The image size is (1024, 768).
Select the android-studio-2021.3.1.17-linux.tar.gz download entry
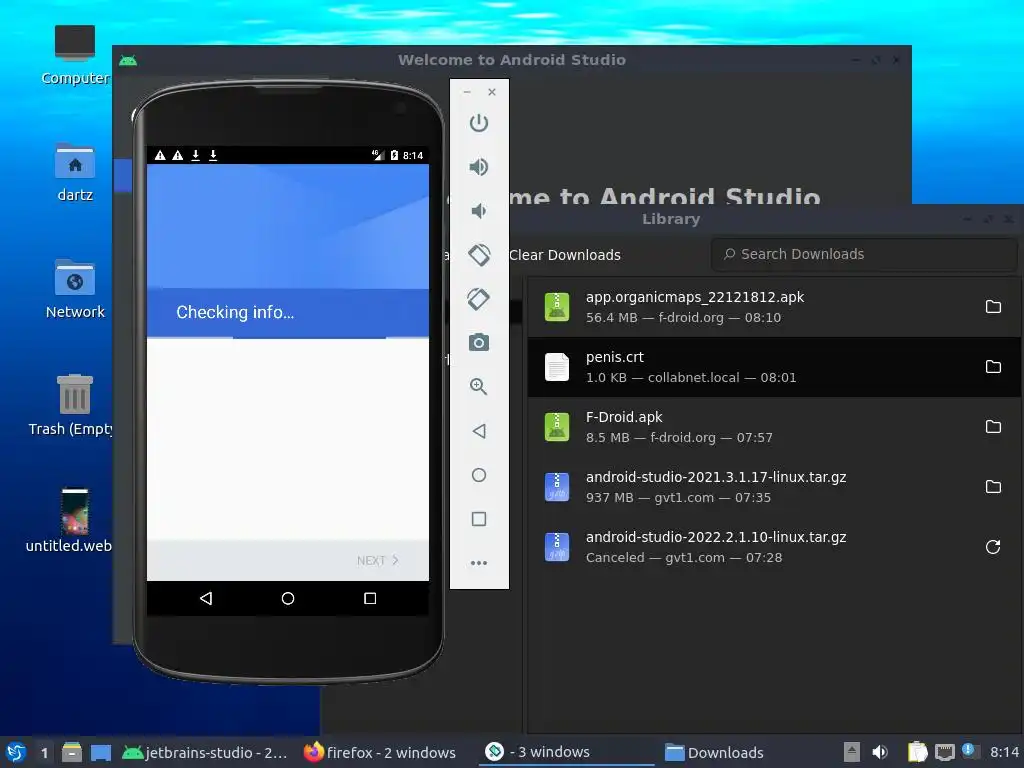click(775, 487)
